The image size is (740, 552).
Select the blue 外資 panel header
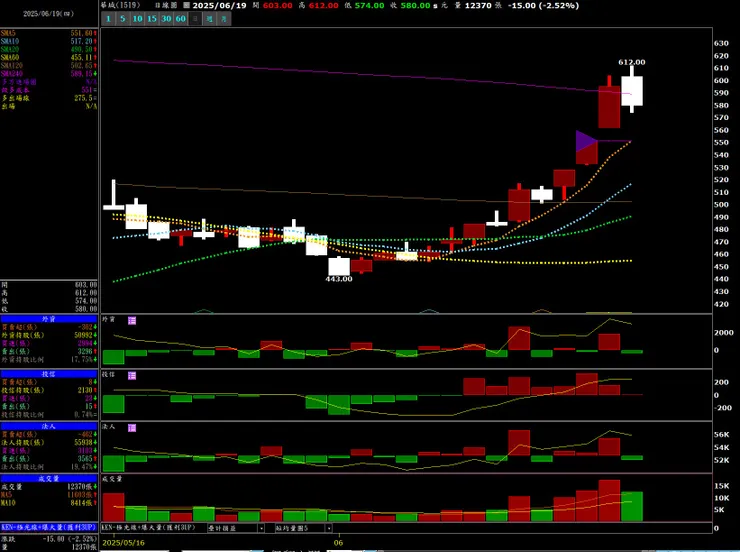click(49, 319)
